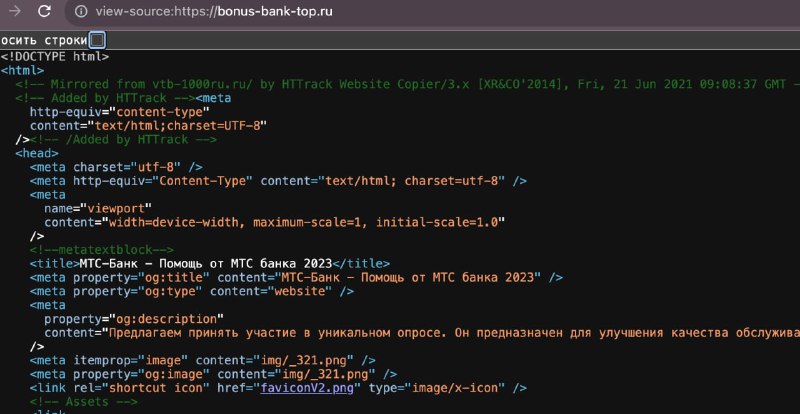Click the <!DOCTYPE html> line
Screen dimensions: 800x414
(x=55, y=56)
